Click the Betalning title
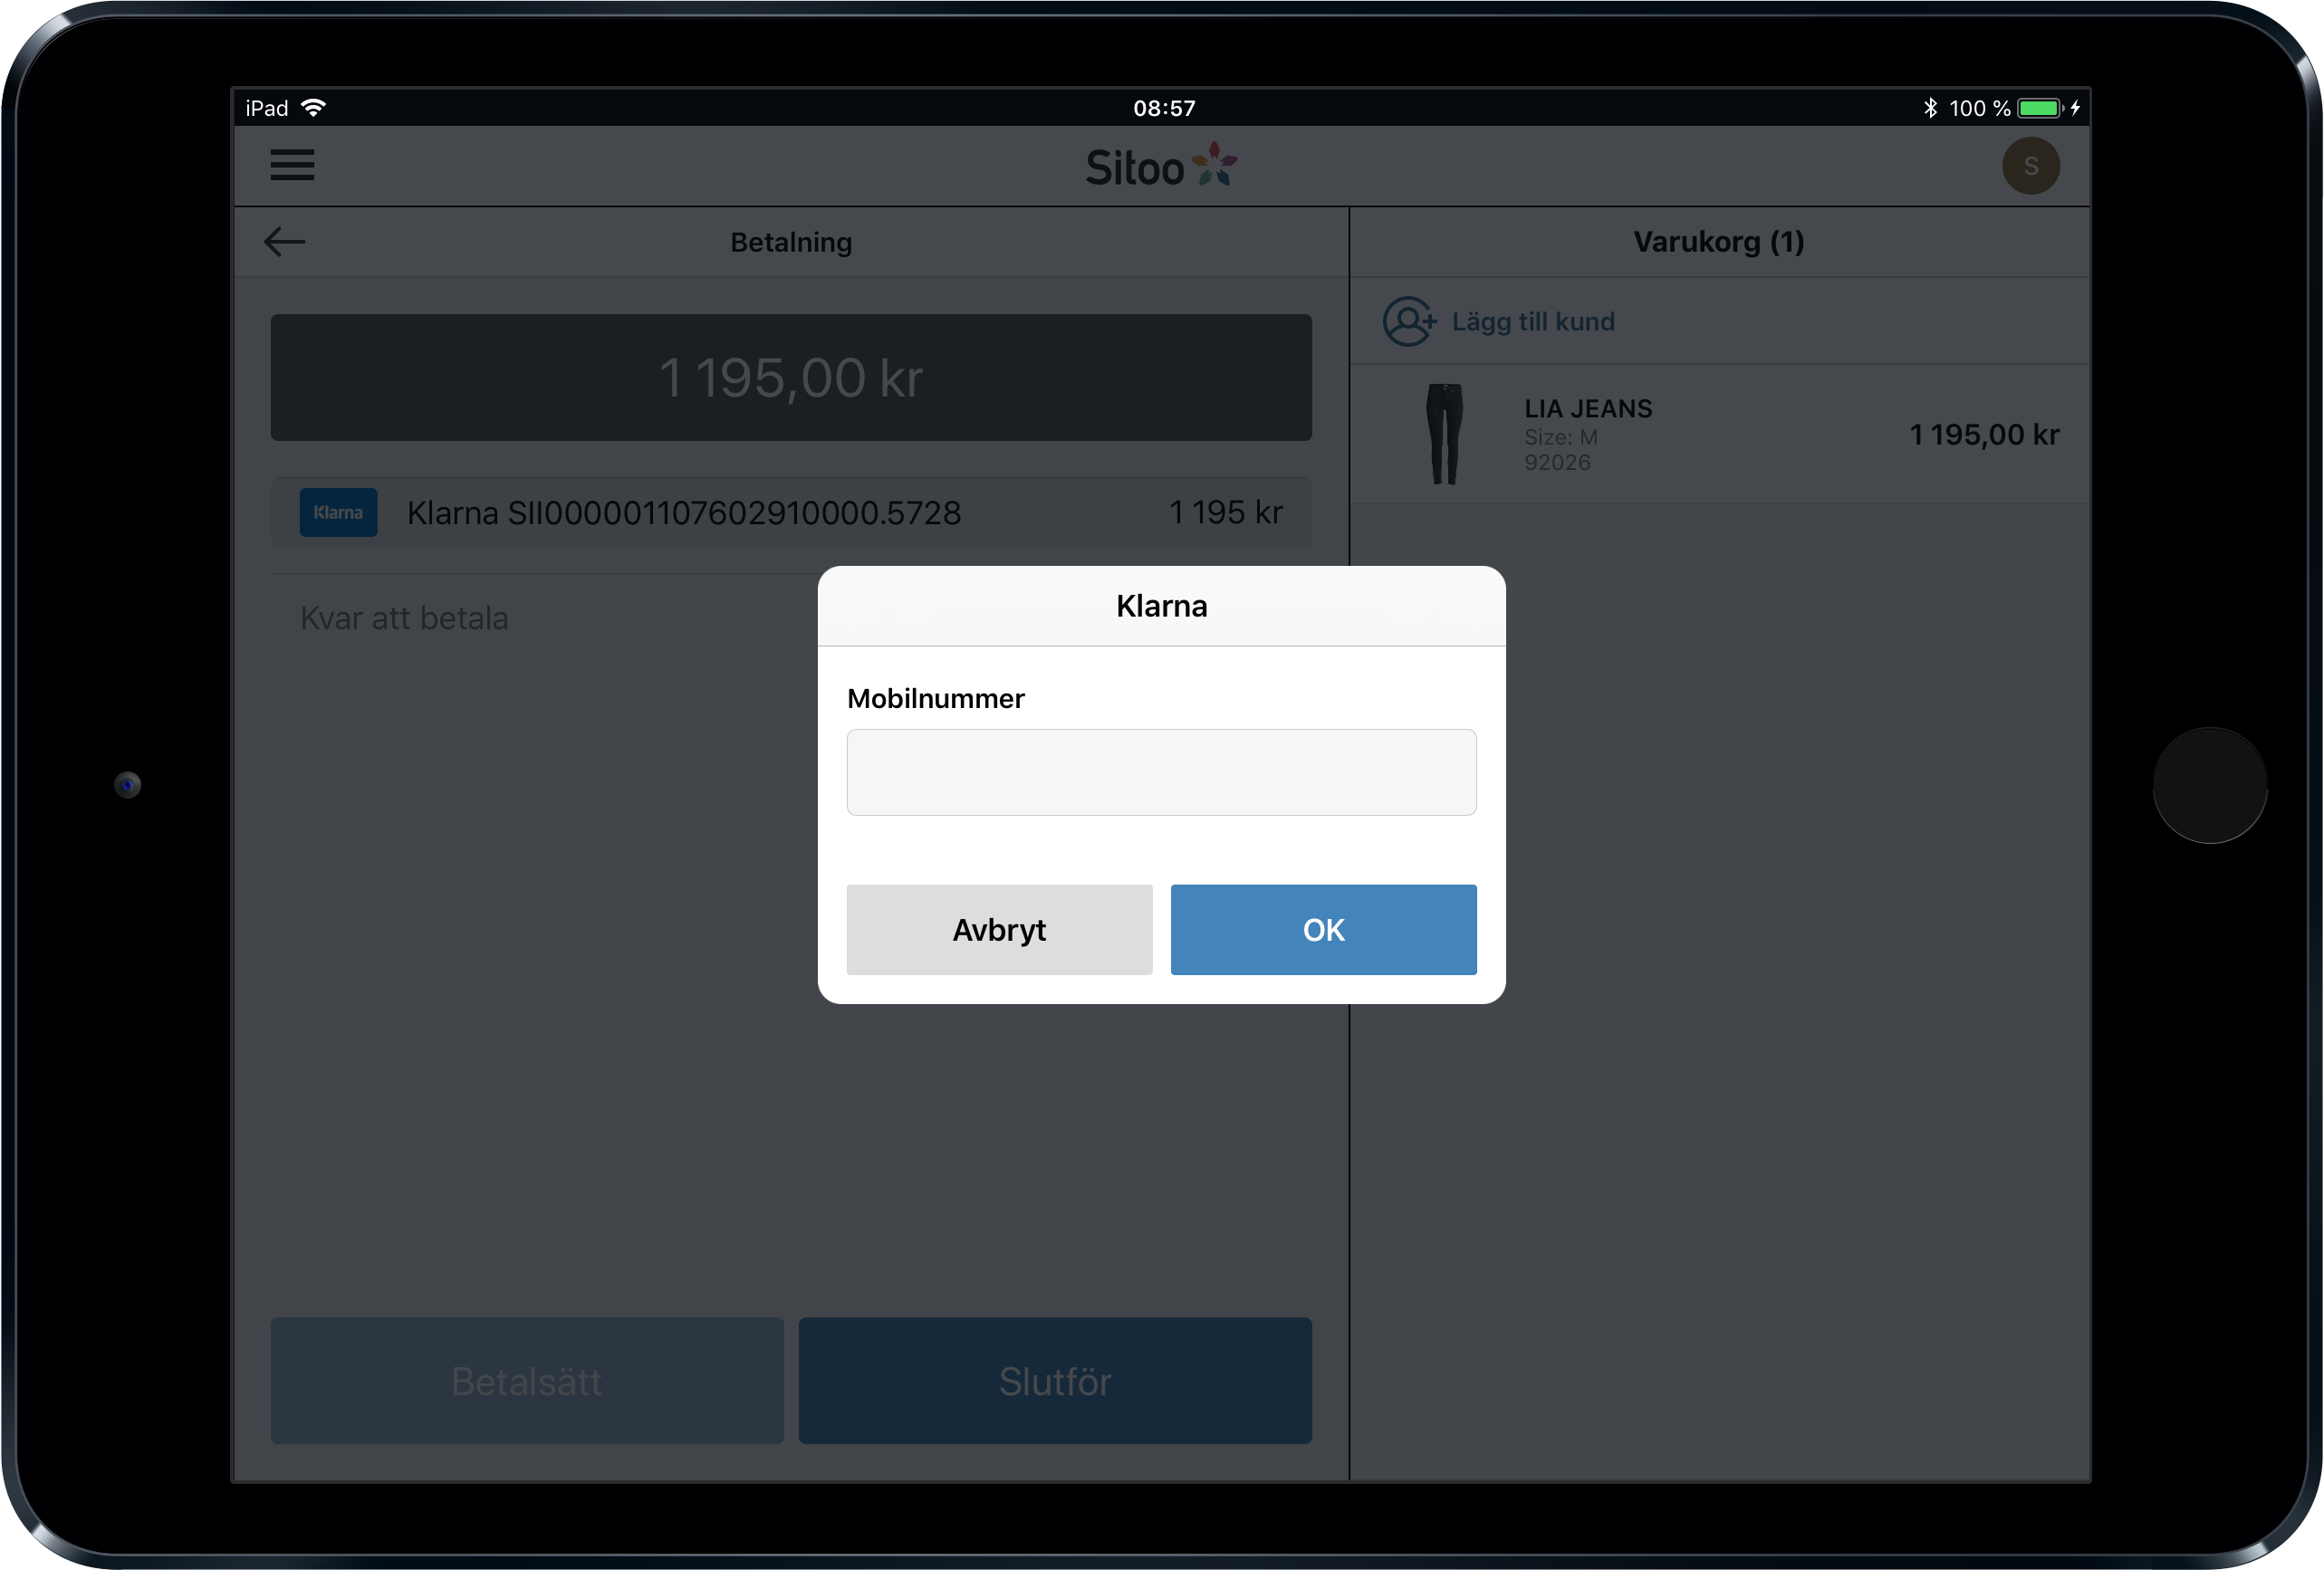The height and width of the screenshot is (1570, 2324). (791, 242)
